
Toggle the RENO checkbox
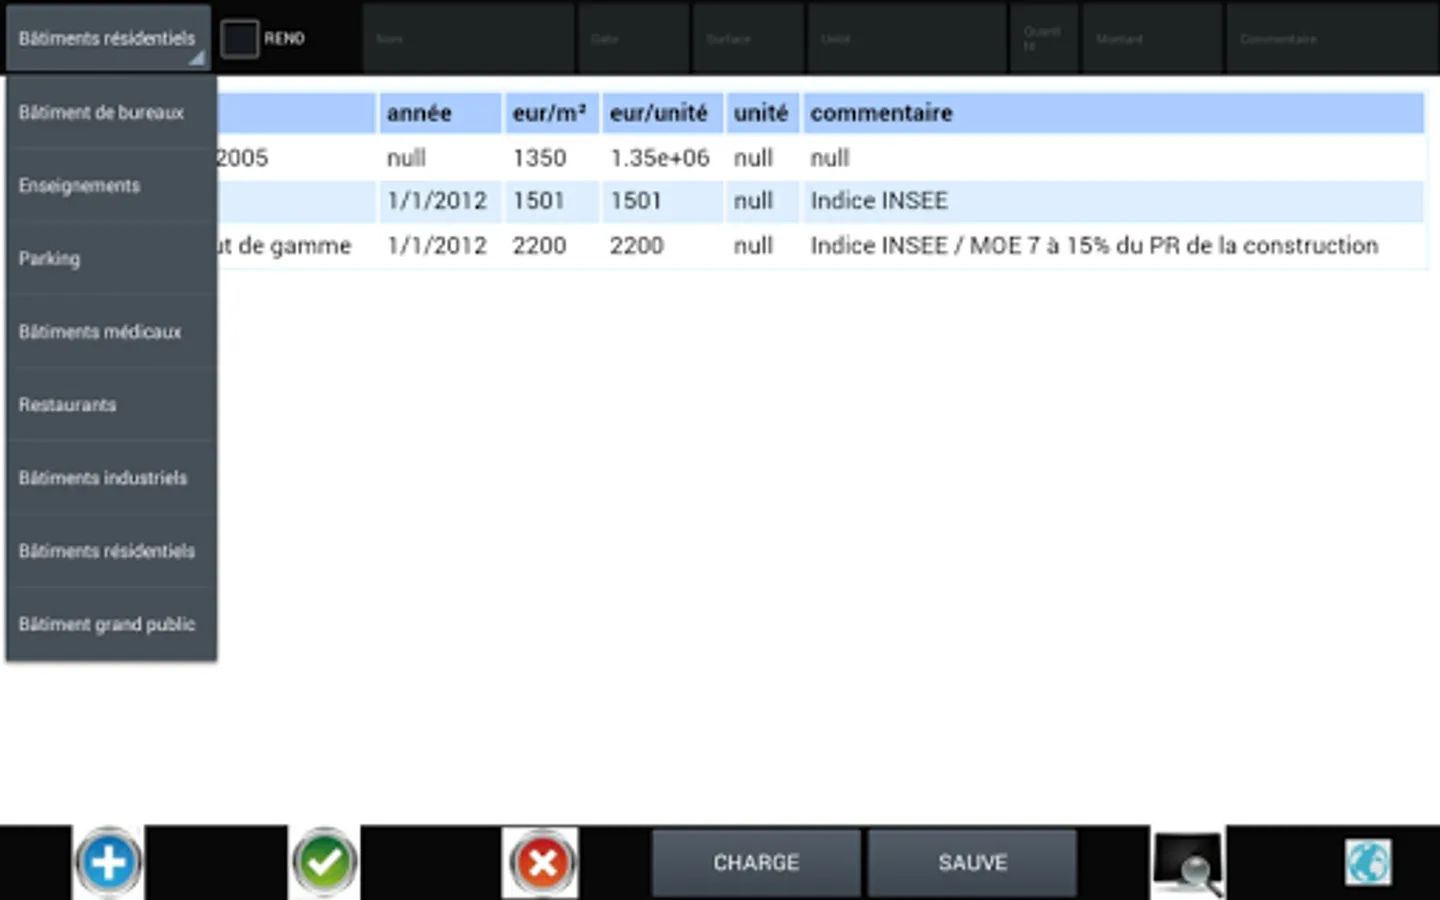coord(240,39)
